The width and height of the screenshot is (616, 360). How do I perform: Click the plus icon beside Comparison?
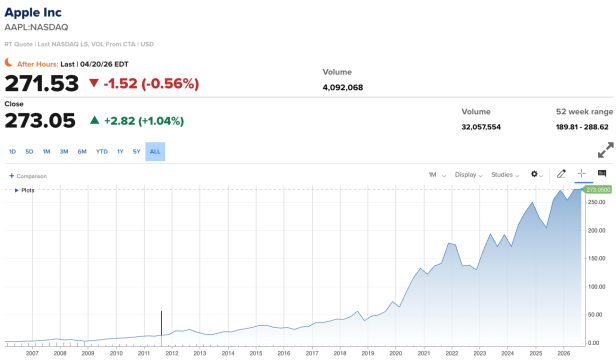[11, 176]
